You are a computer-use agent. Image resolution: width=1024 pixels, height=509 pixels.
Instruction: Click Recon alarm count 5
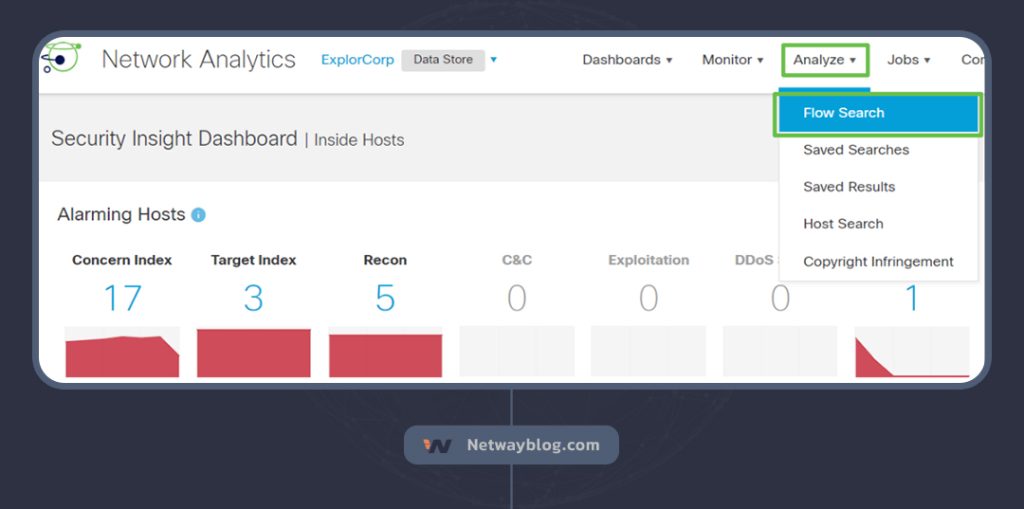pyautogui.click(x=385, y=298)
